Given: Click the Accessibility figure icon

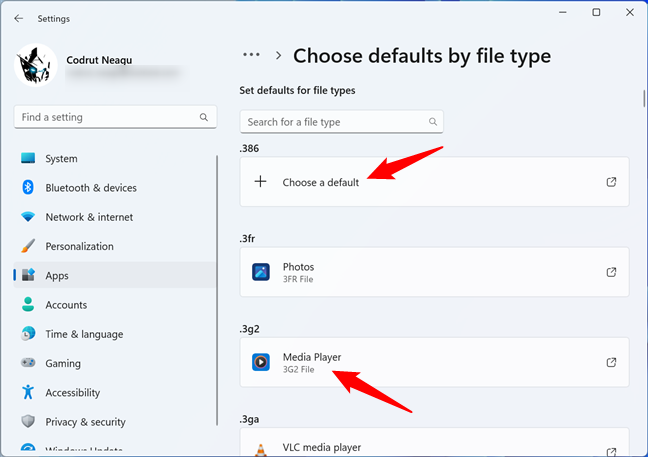Looking at the screenshot, I should 28,393.
